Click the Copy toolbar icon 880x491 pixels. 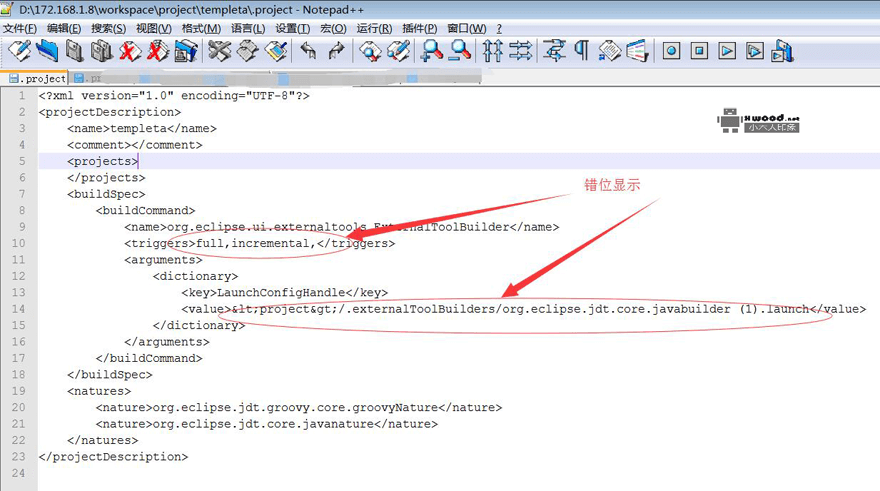point(248,51)
